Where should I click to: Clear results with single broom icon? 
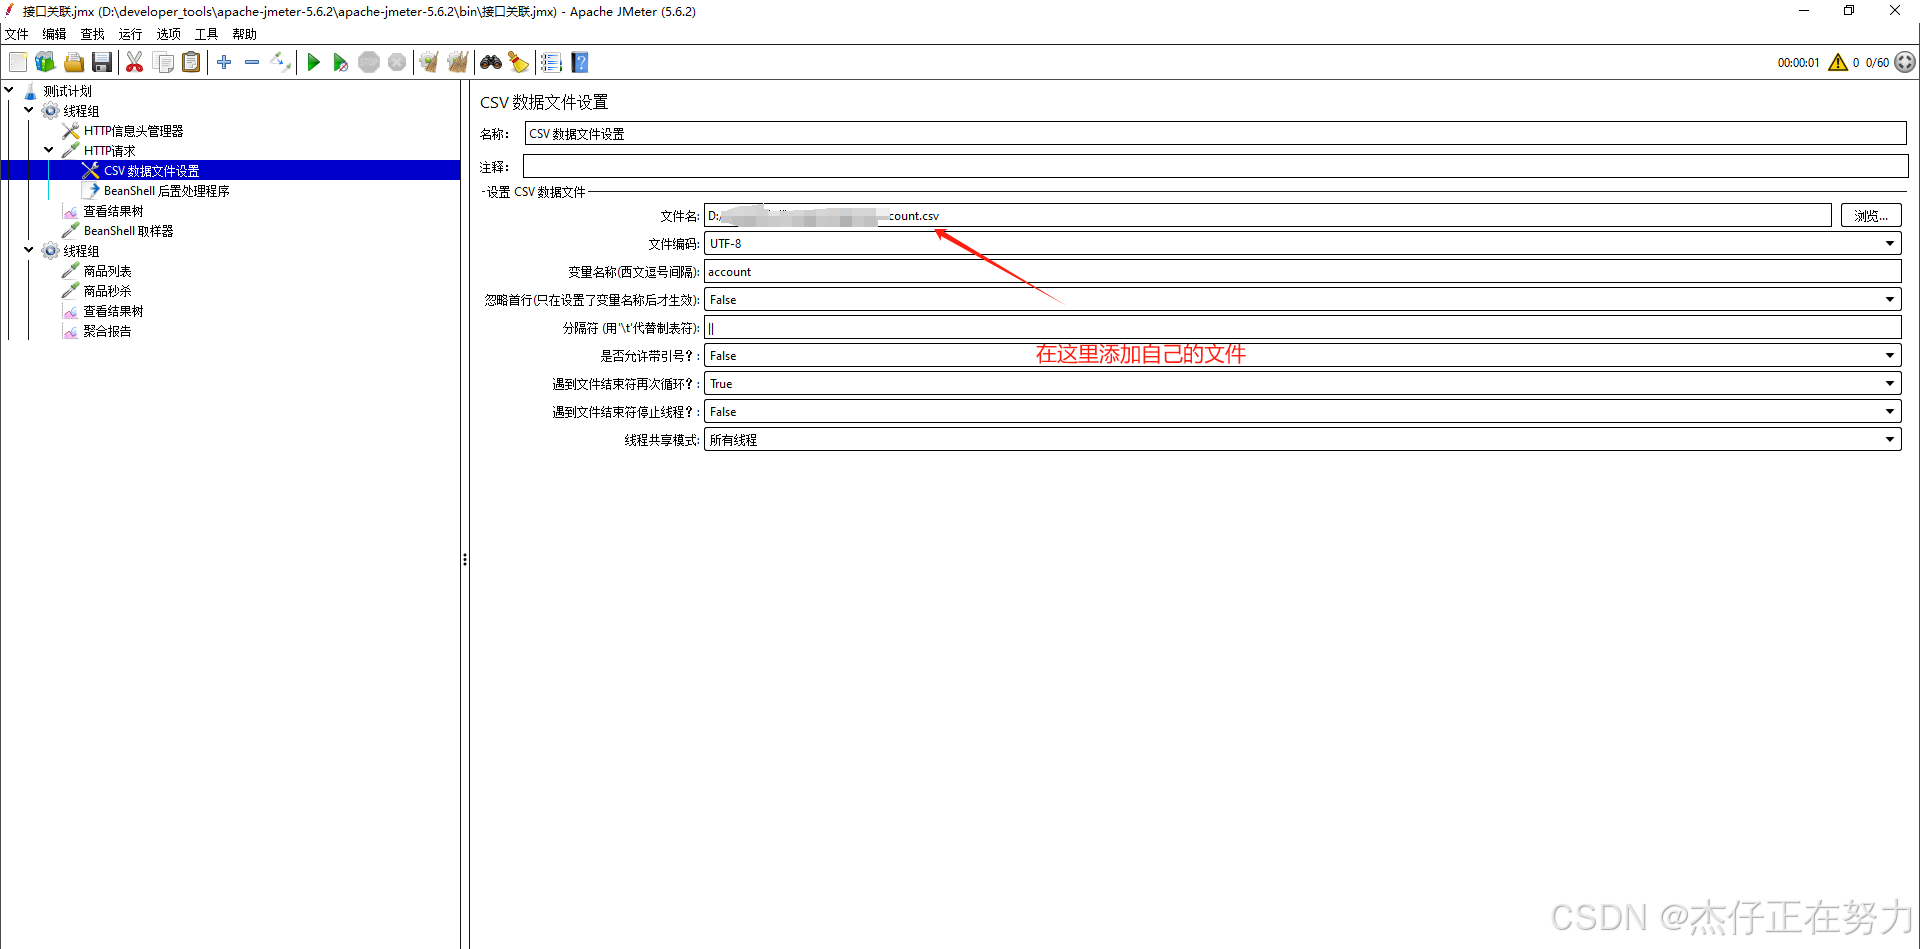click(x=429, y=63)
